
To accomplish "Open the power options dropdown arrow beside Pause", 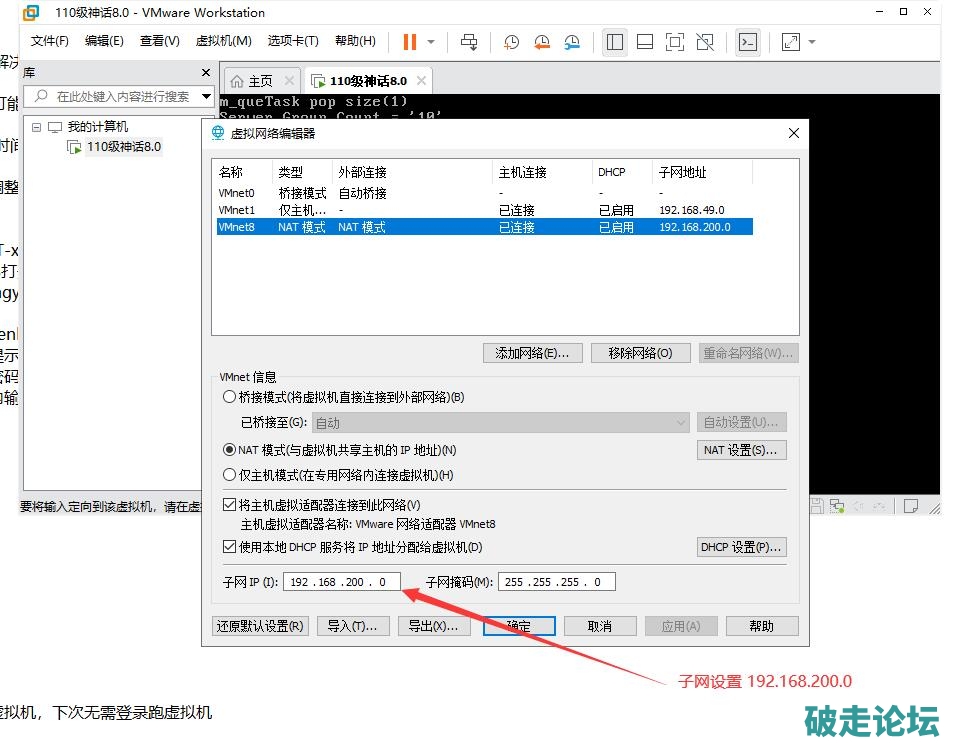I will (431, 42).
